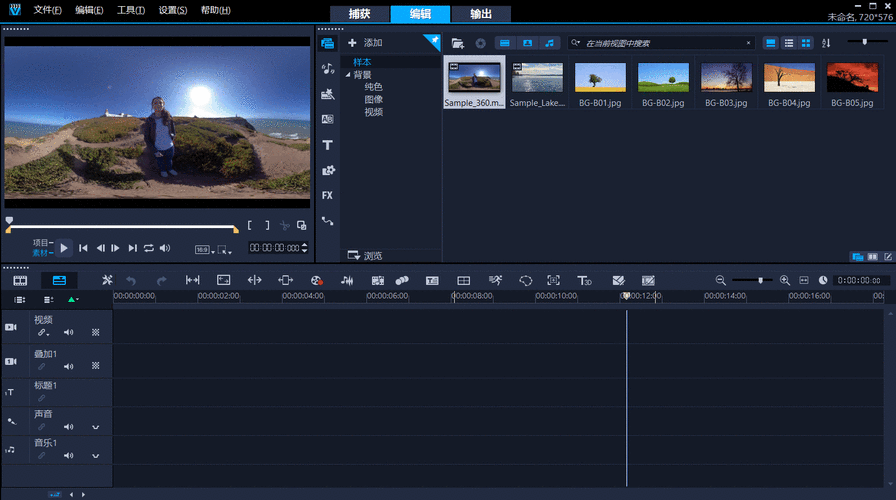Open the Transition library AB icon
Screen dimensions: 896x500
(x=327, y=119)
